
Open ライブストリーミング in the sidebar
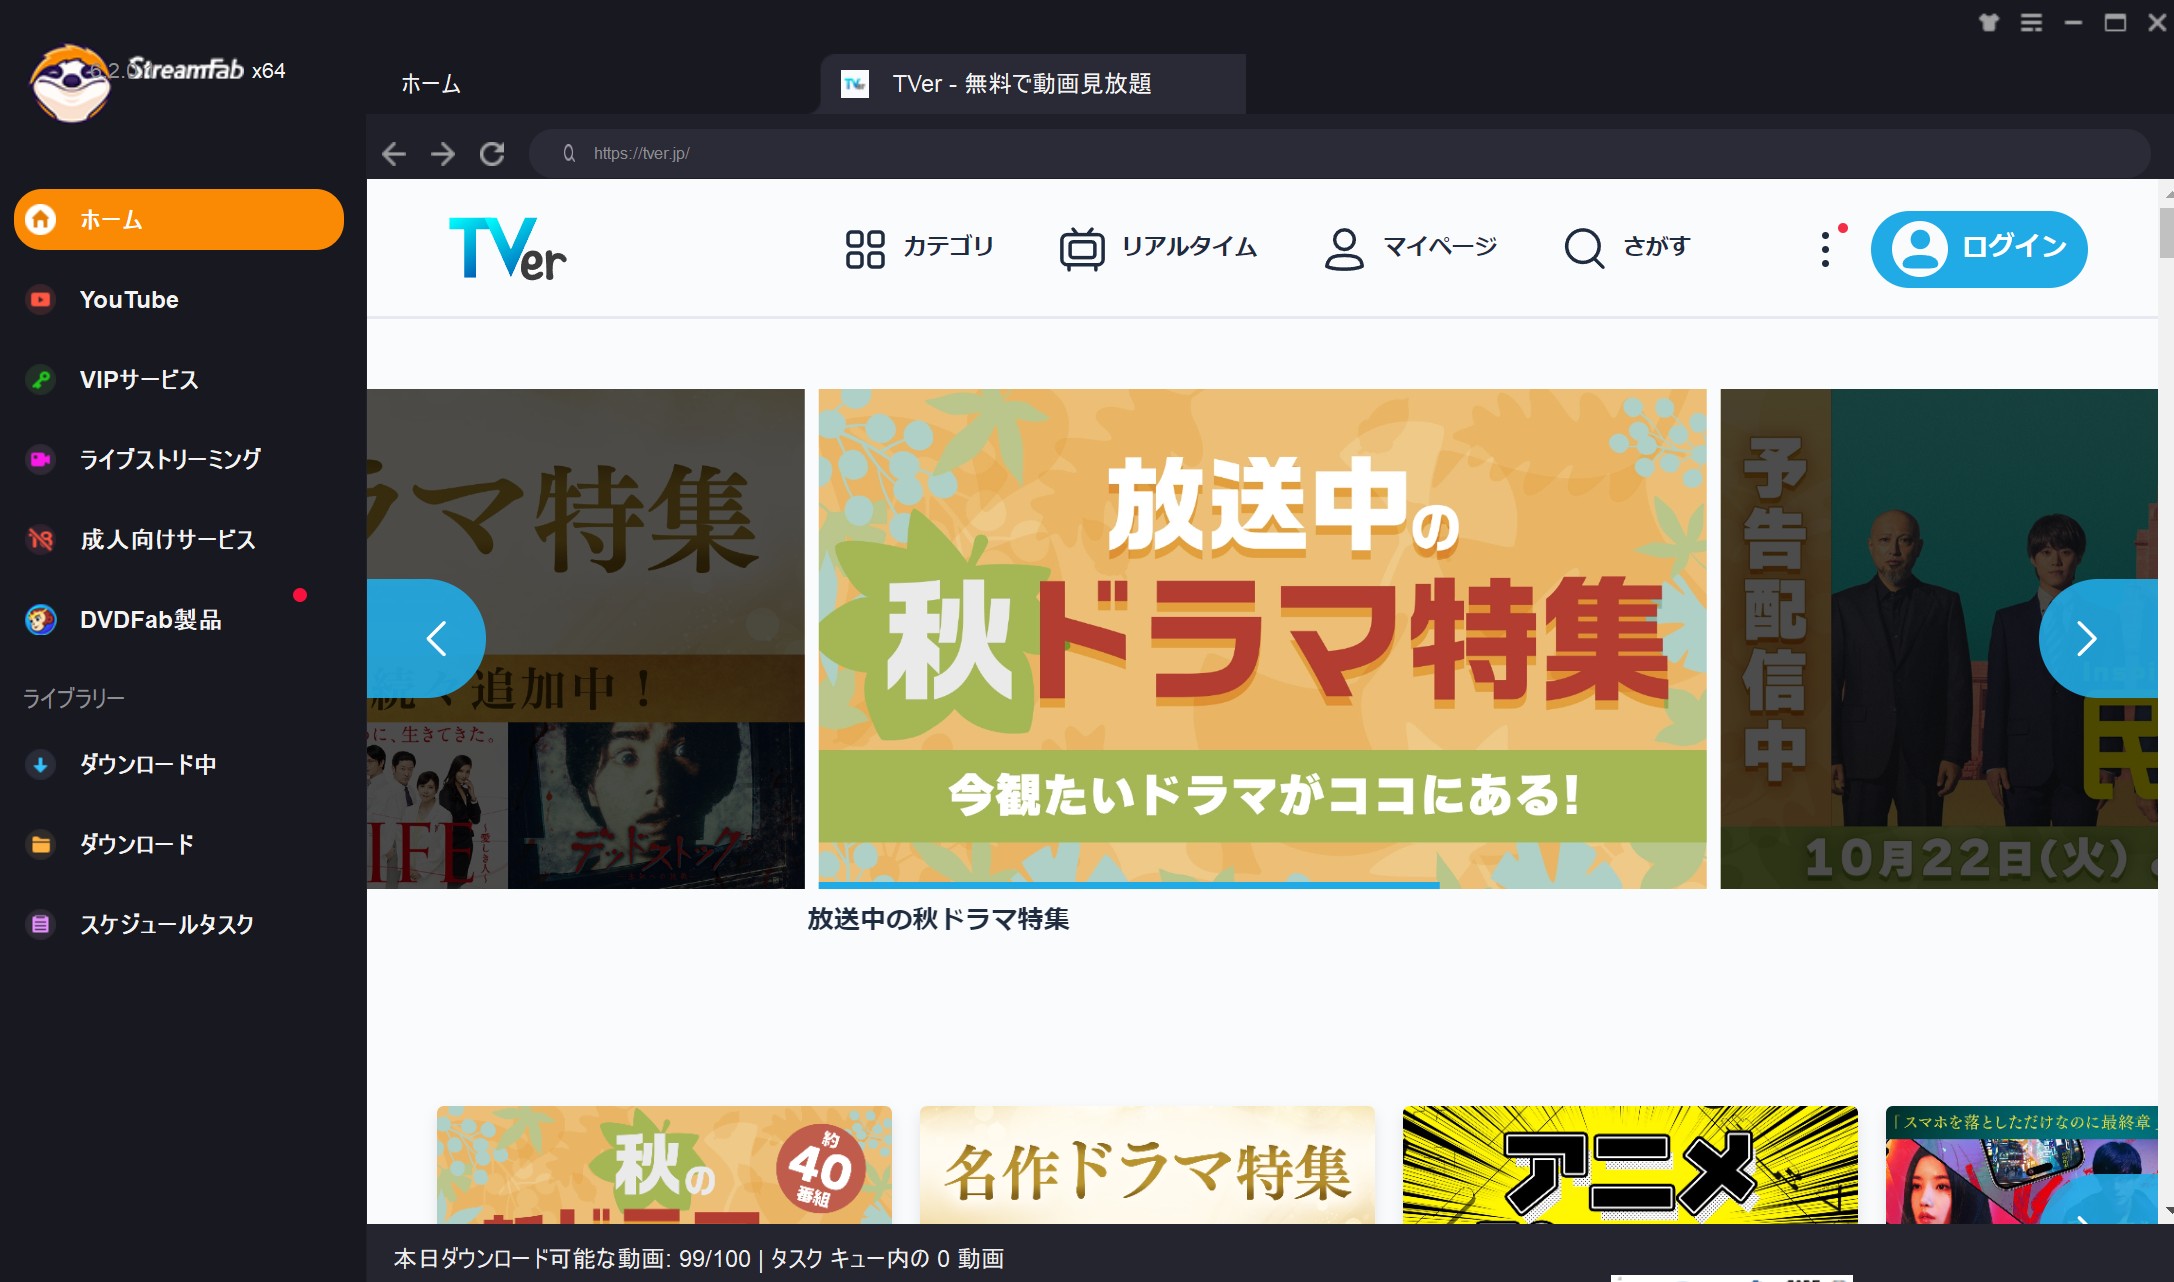(x=179, y=459)
